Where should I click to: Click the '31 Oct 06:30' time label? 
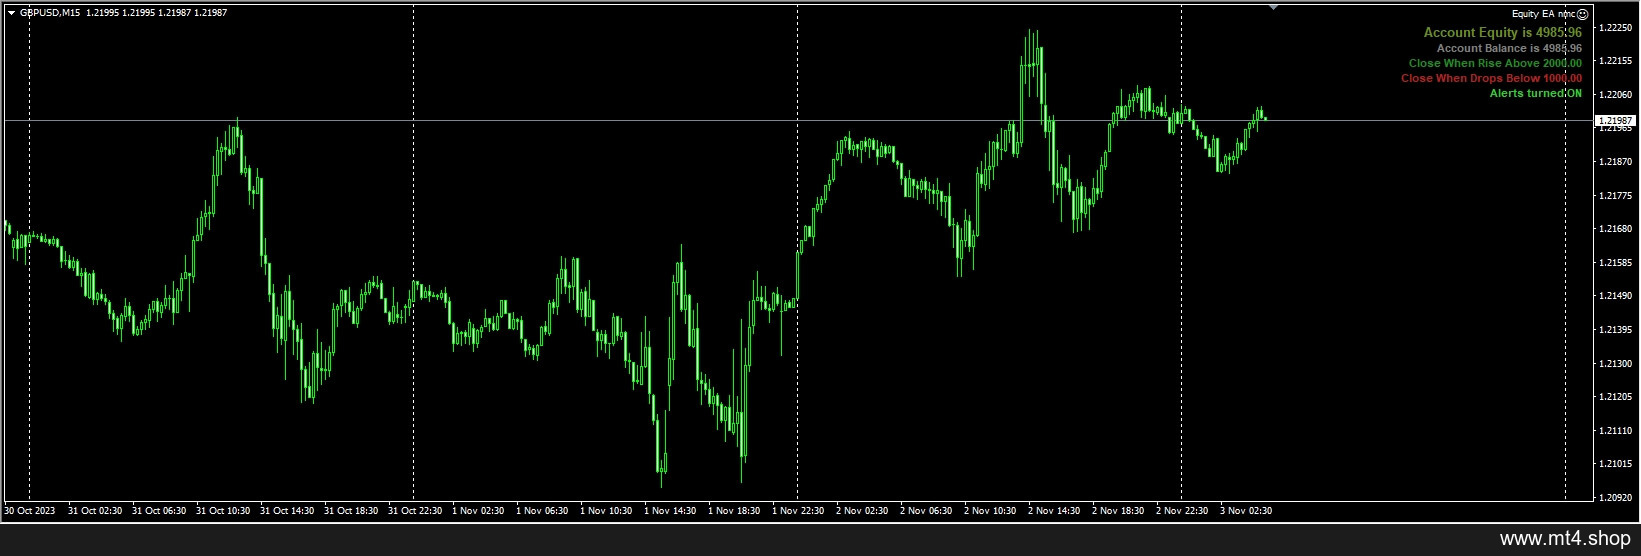159,511
